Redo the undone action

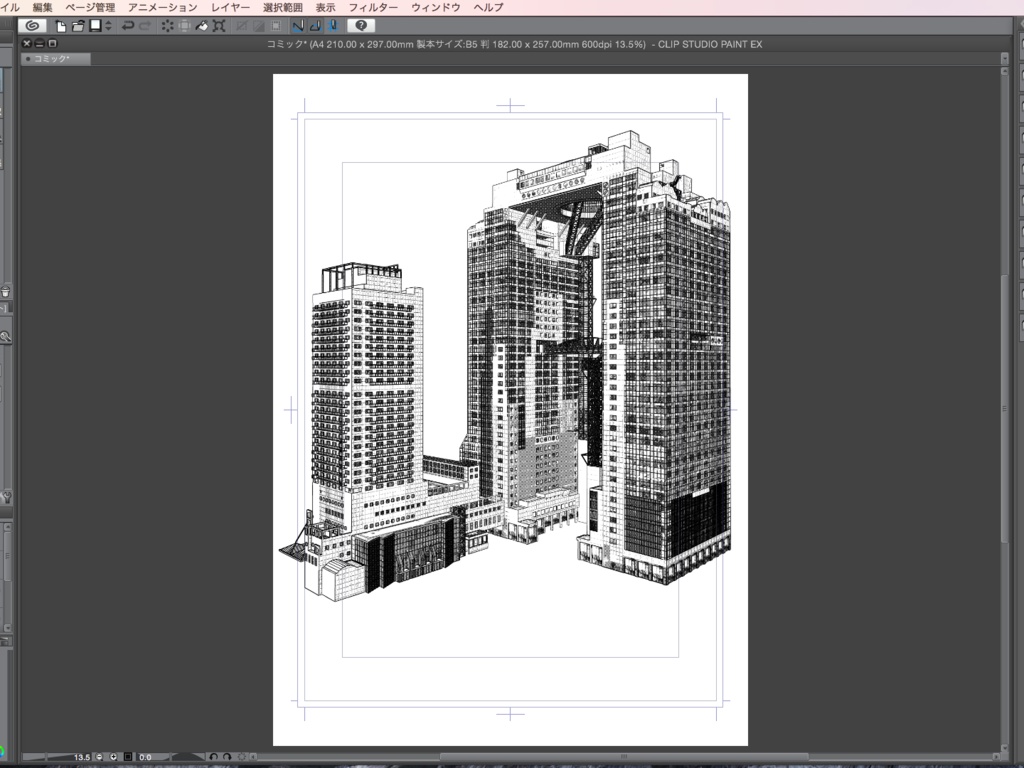(x=145, y=25)
